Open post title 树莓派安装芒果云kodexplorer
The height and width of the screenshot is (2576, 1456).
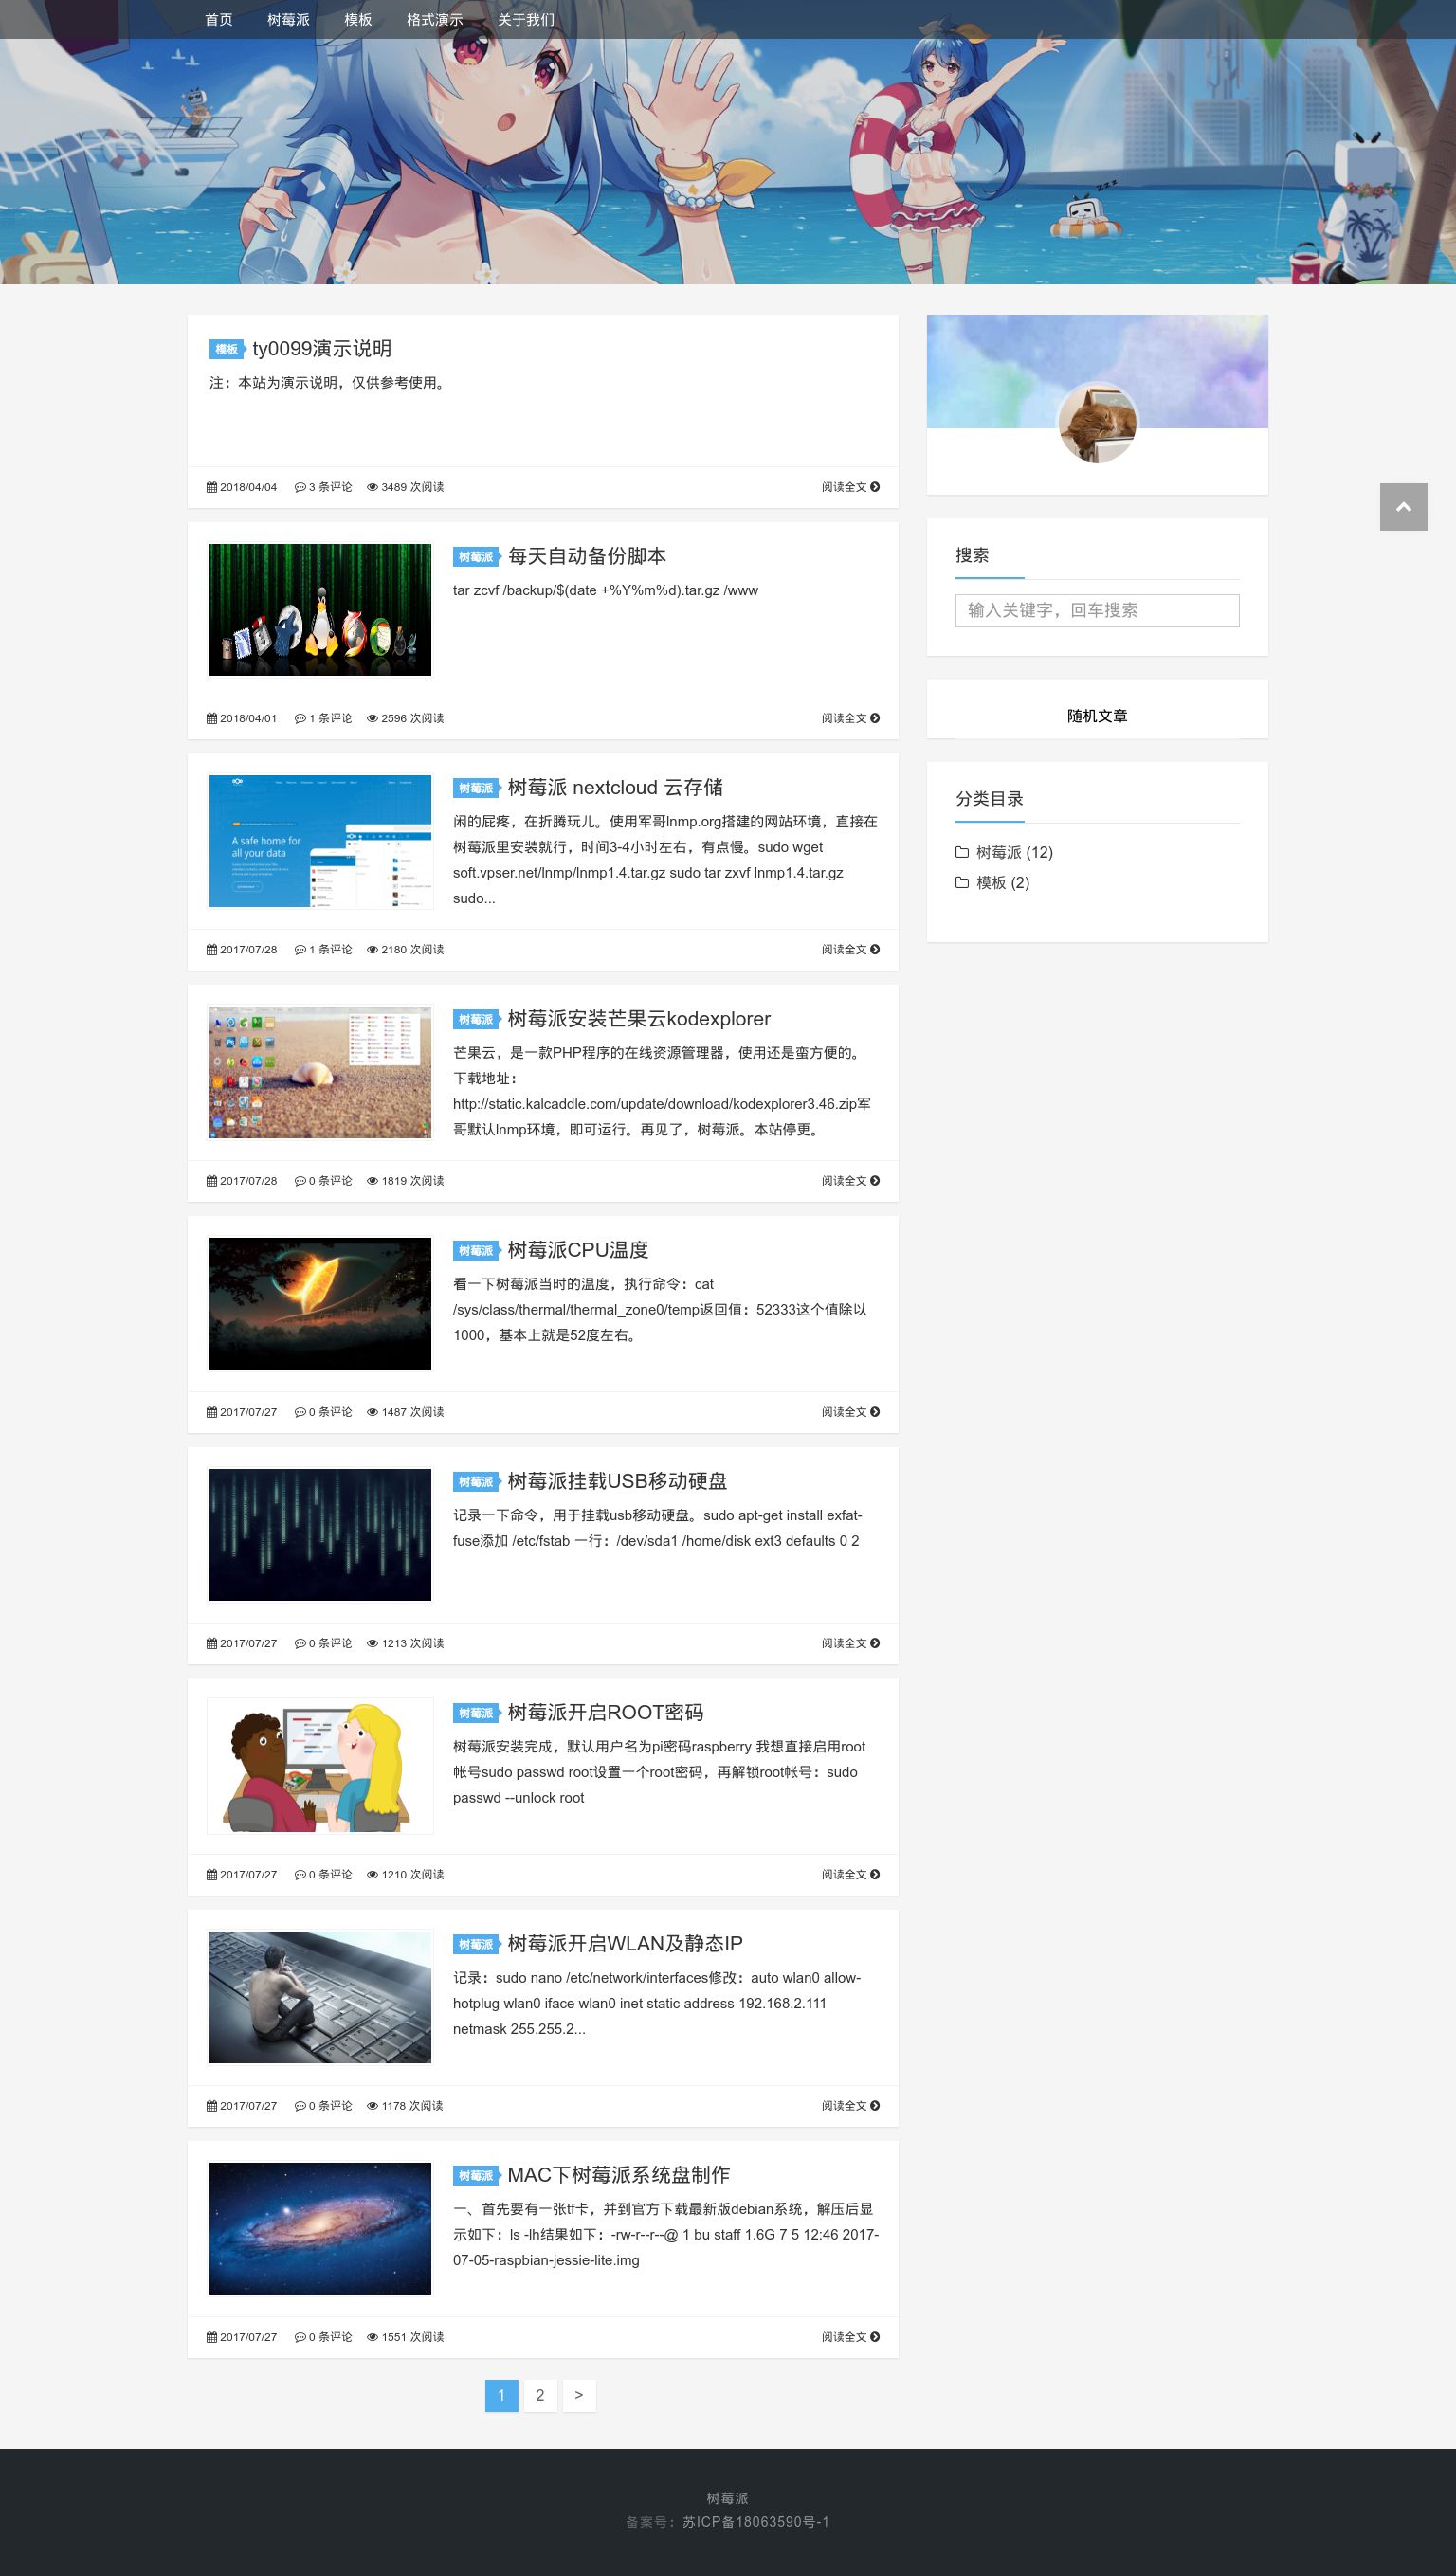639,1018
